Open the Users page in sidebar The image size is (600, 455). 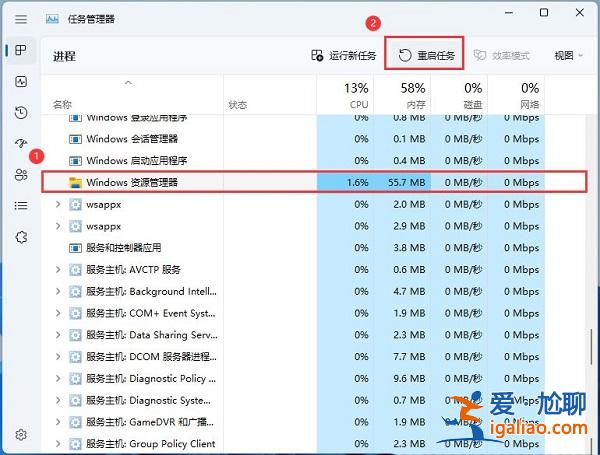click(21, 175)
